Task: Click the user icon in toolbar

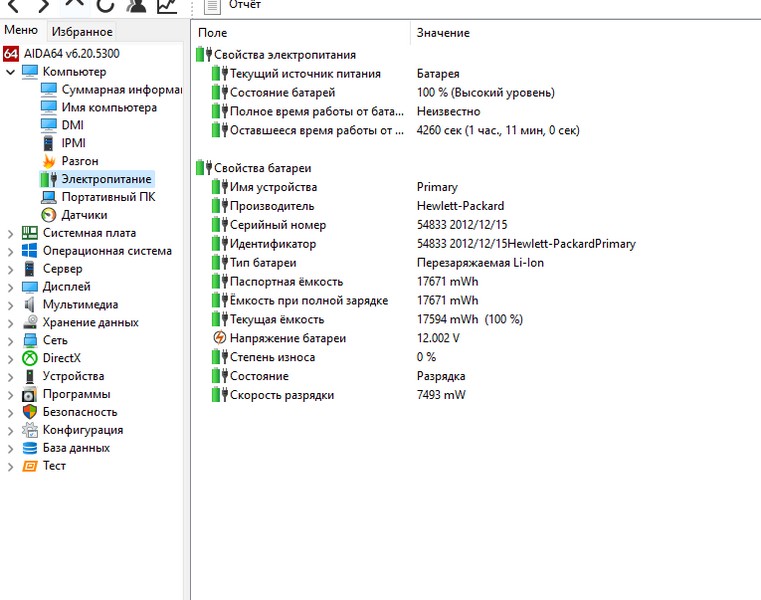Action: [x=136, y=6]
